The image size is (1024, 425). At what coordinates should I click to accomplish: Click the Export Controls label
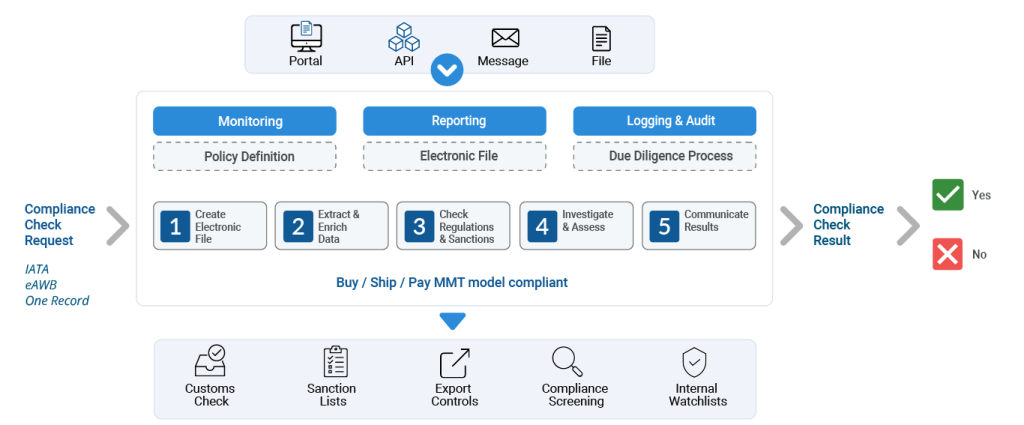[455, 395]
